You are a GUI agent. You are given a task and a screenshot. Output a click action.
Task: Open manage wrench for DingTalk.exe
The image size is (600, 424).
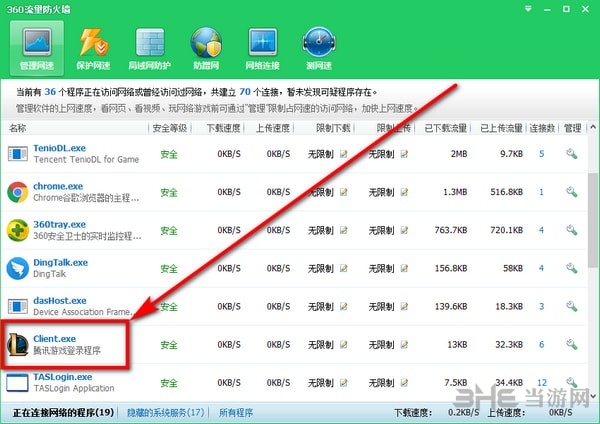572,268
